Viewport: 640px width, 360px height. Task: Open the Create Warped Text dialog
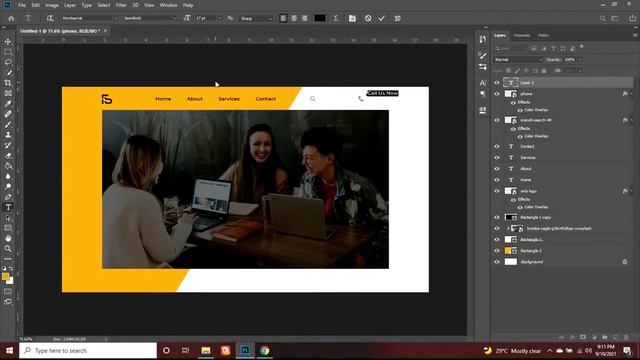[336, 18]
